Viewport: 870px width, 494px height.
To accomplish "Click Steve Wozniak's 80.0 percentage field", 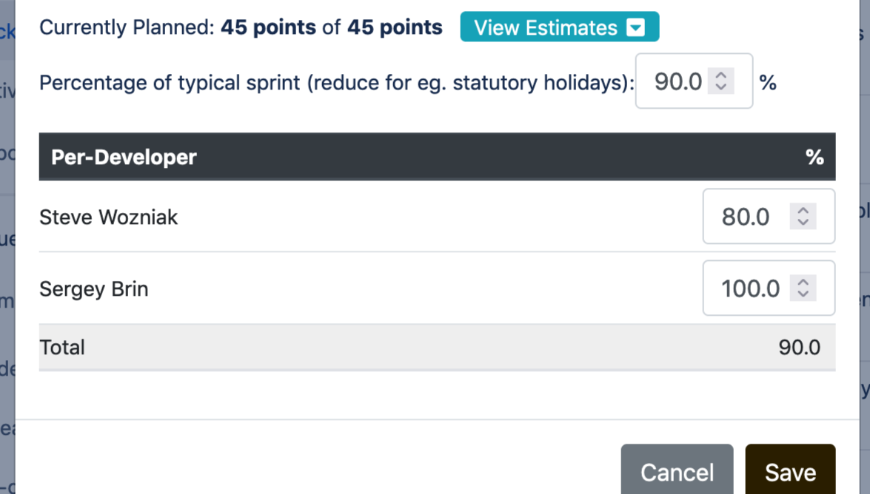I will [747, 216].
